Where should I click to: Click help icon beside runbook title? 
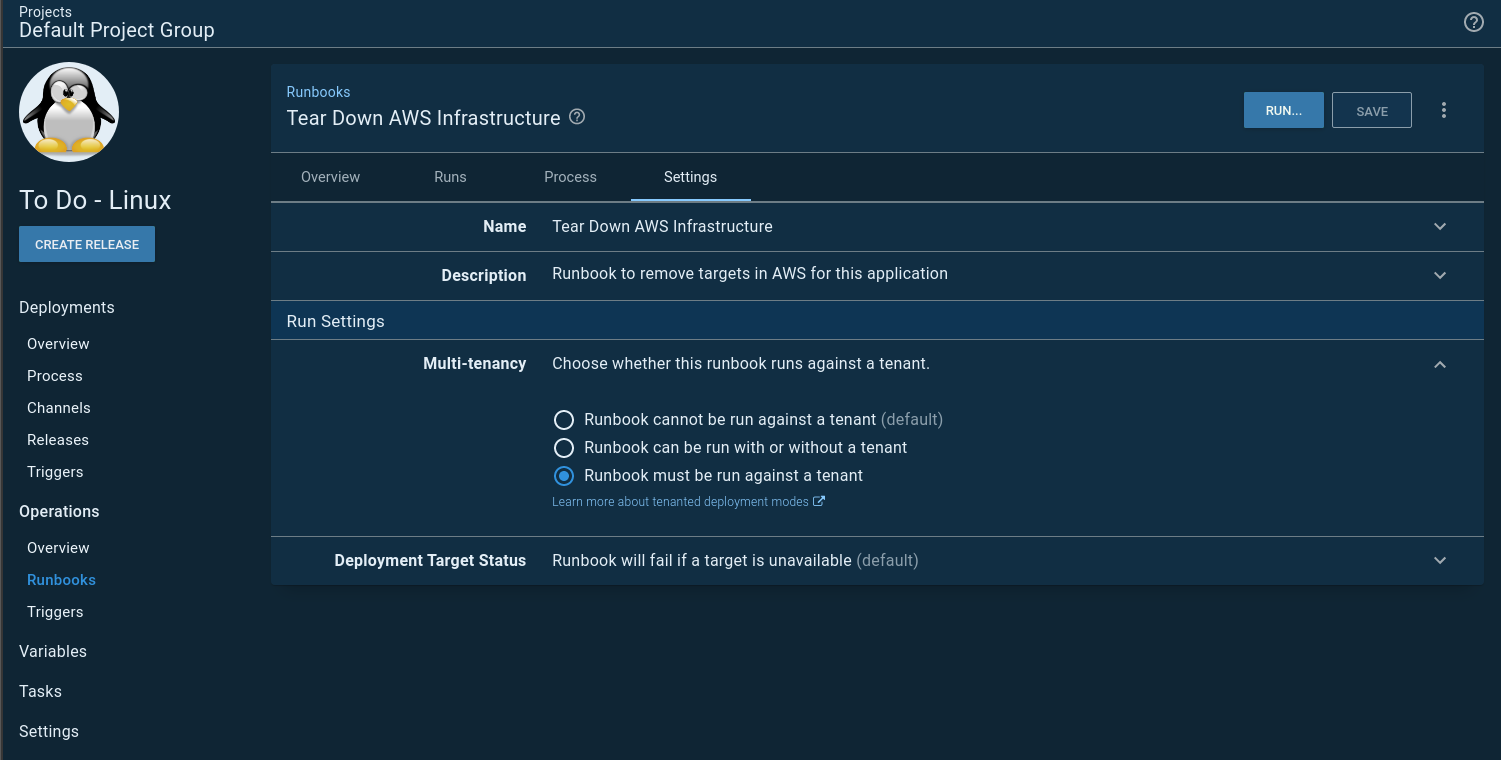pos(577,117)
